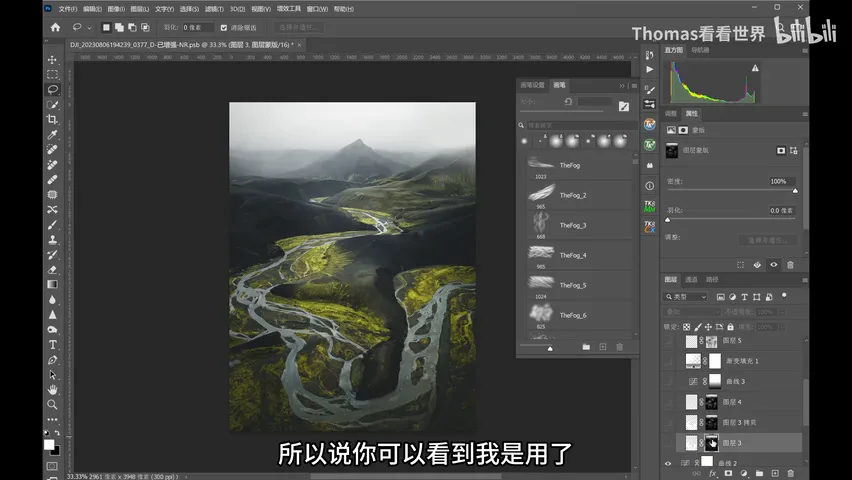Open the TK8 MM panel icon

(x=650, y=206)
